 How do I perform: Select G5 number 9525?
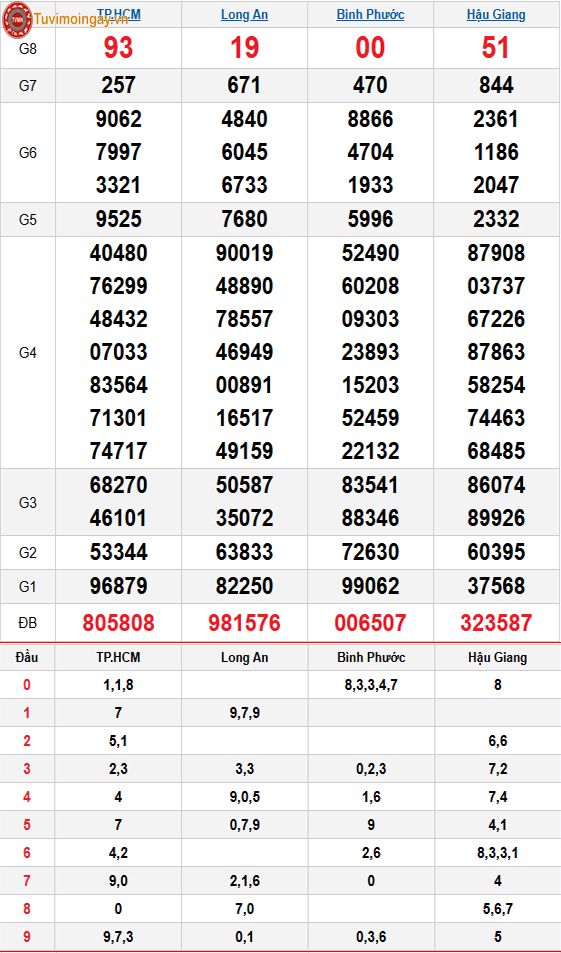click(119, 219)
